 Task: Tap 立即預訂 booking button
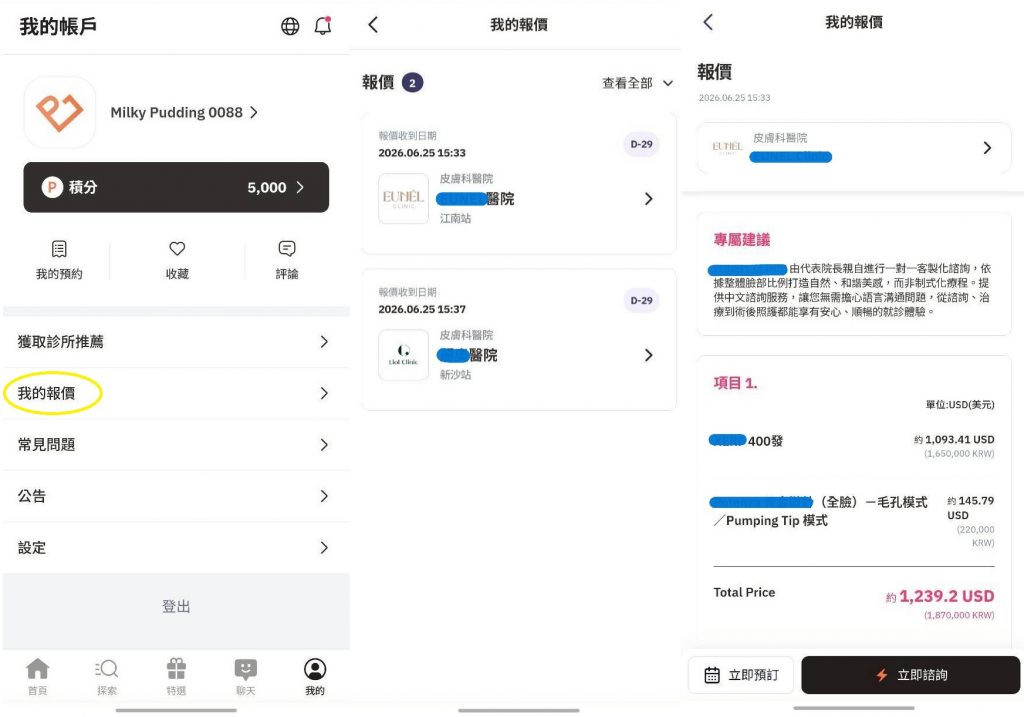pos(741,675)
